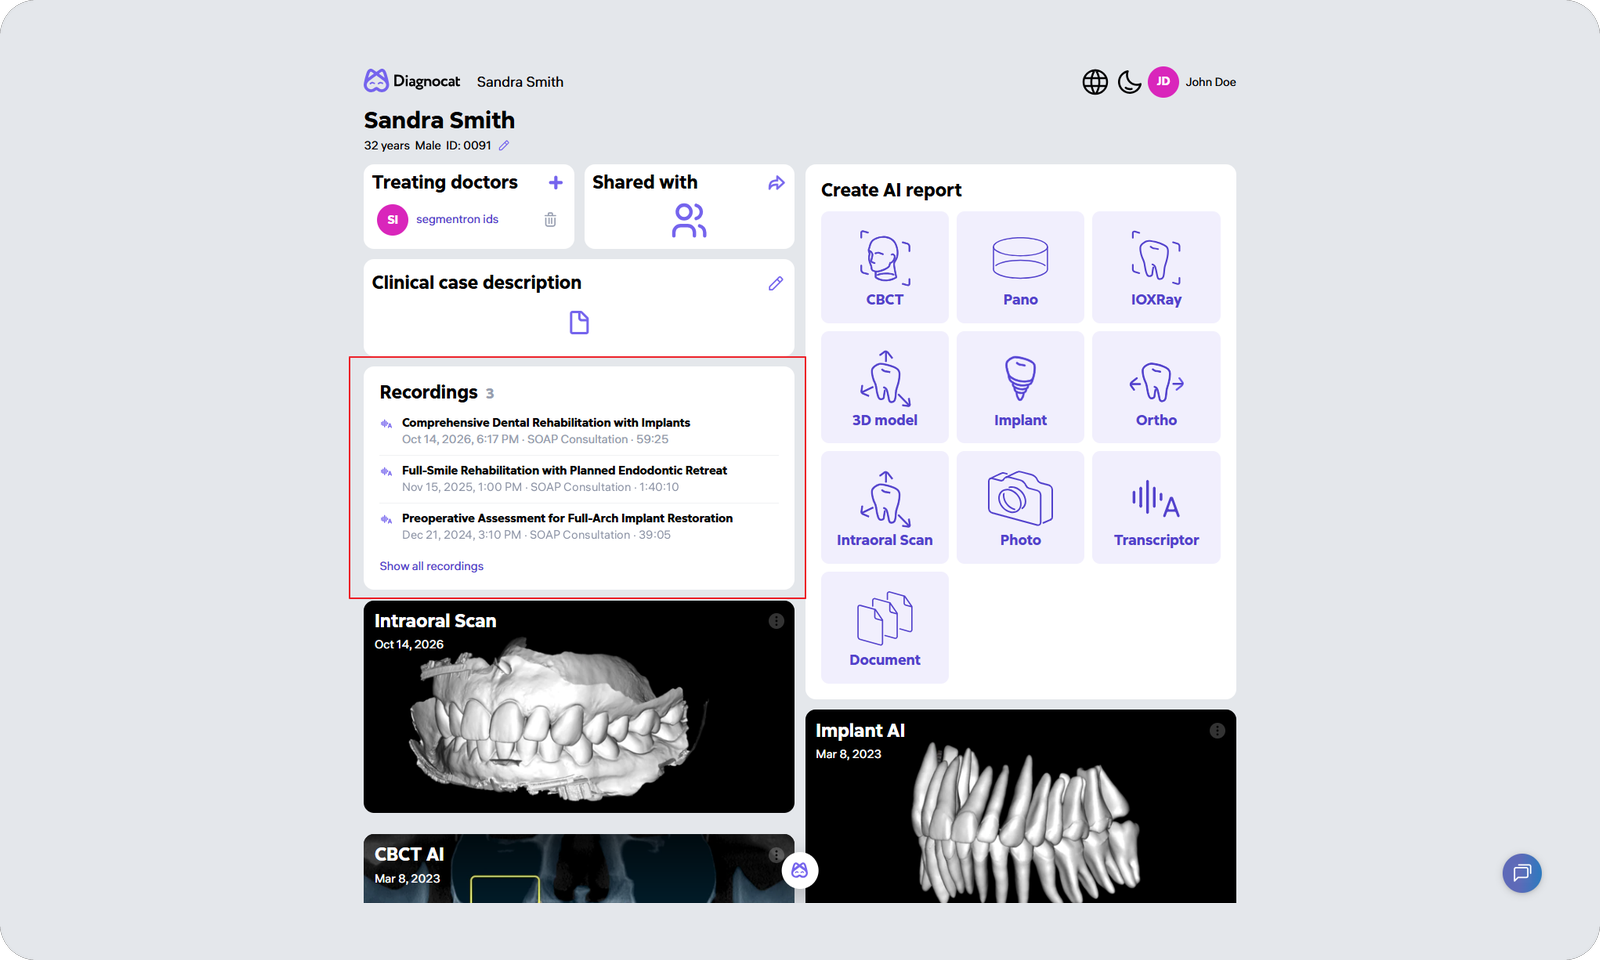Open Full-Smile Rehabilitation with Planned Endodontic Retreat

pyautogui.click(x=579, y=479)
